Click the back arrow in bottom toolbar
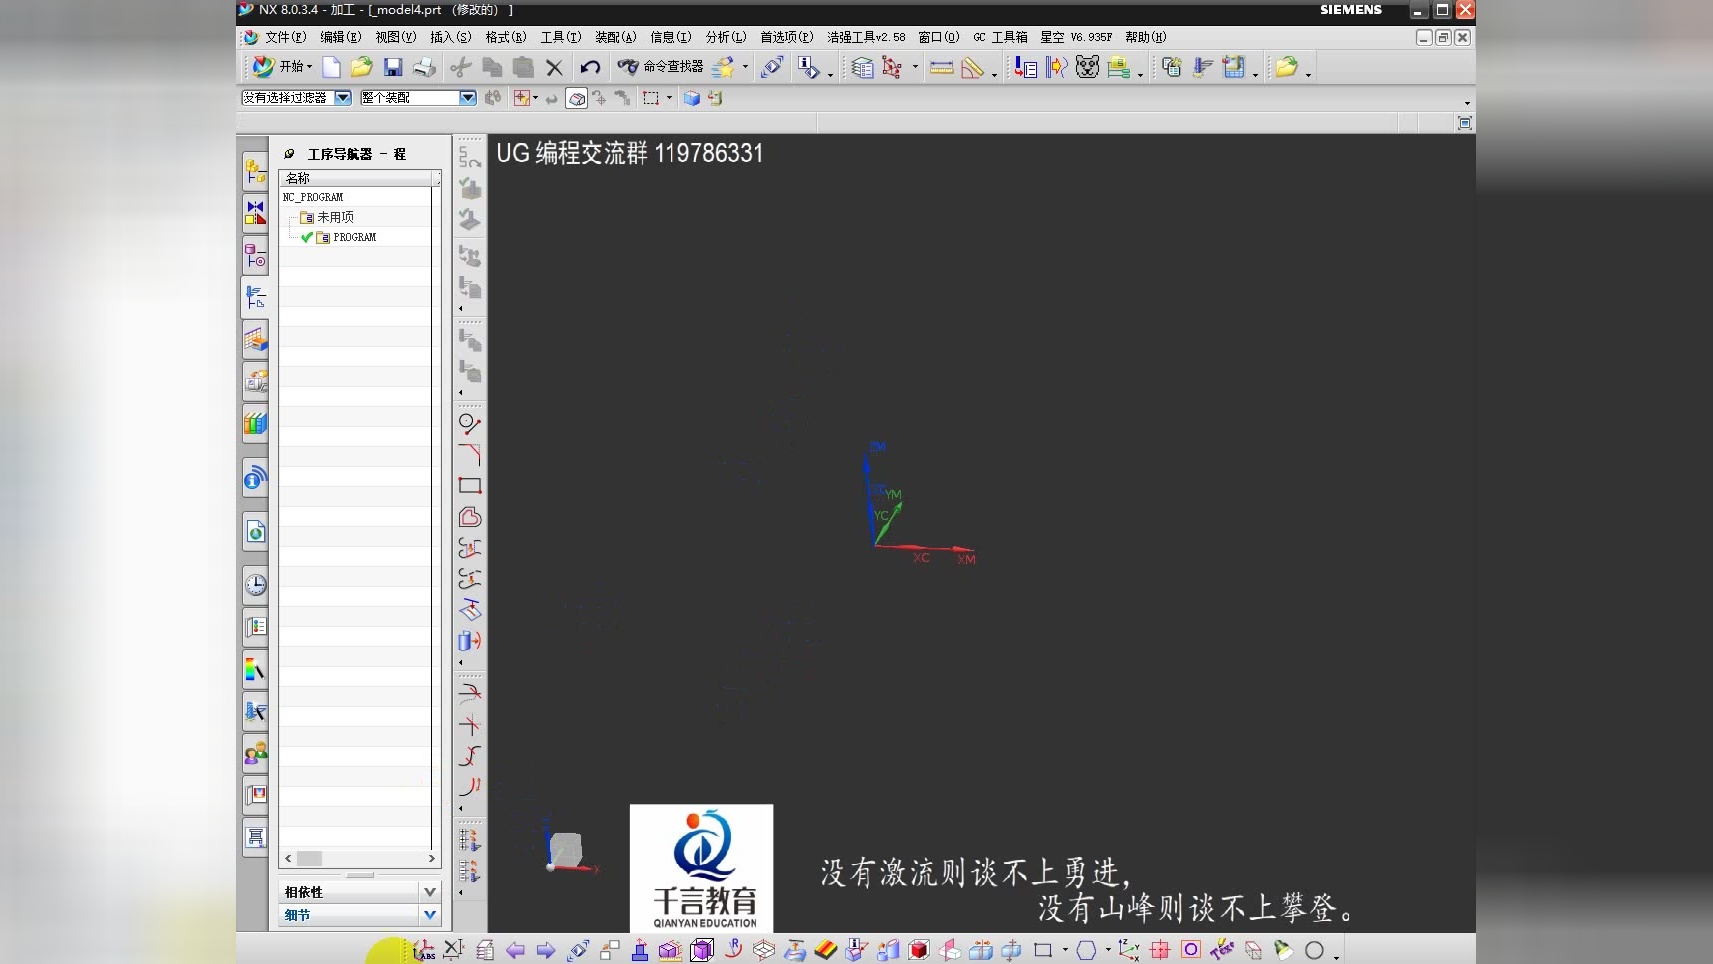Image resolution: width=1713 pixels, height=964 pixels. (515, 950)
